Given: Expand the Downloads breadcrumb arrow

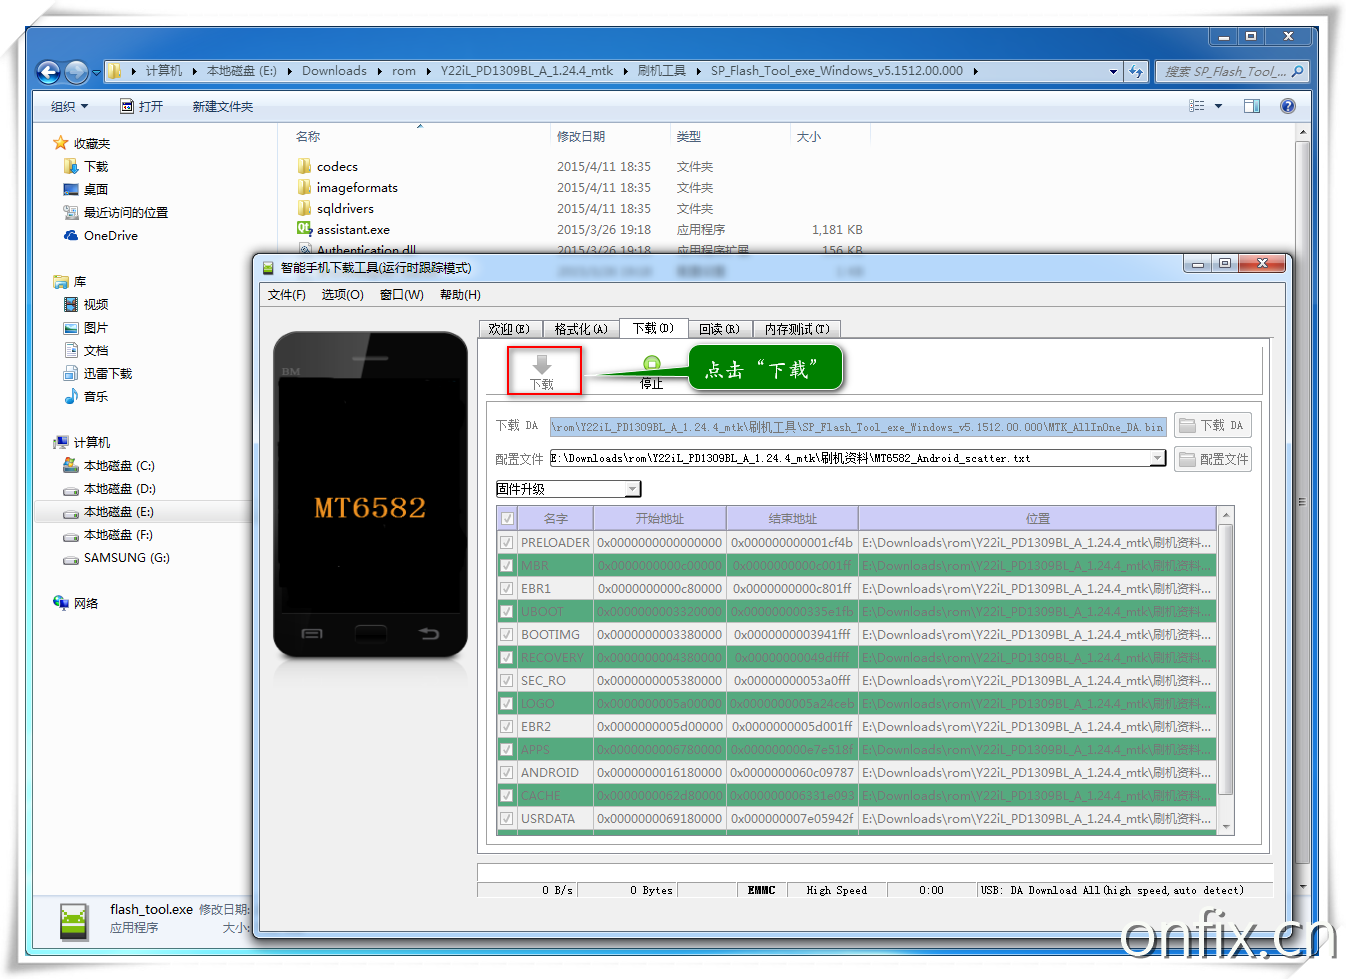Looking at the screenshot, I should [x=380, y=71].
